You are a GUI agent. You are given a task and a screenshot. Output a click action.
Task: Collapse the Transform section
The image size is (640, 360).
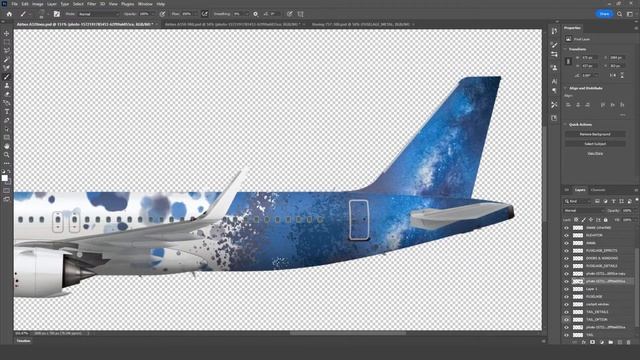click(566, 49)
